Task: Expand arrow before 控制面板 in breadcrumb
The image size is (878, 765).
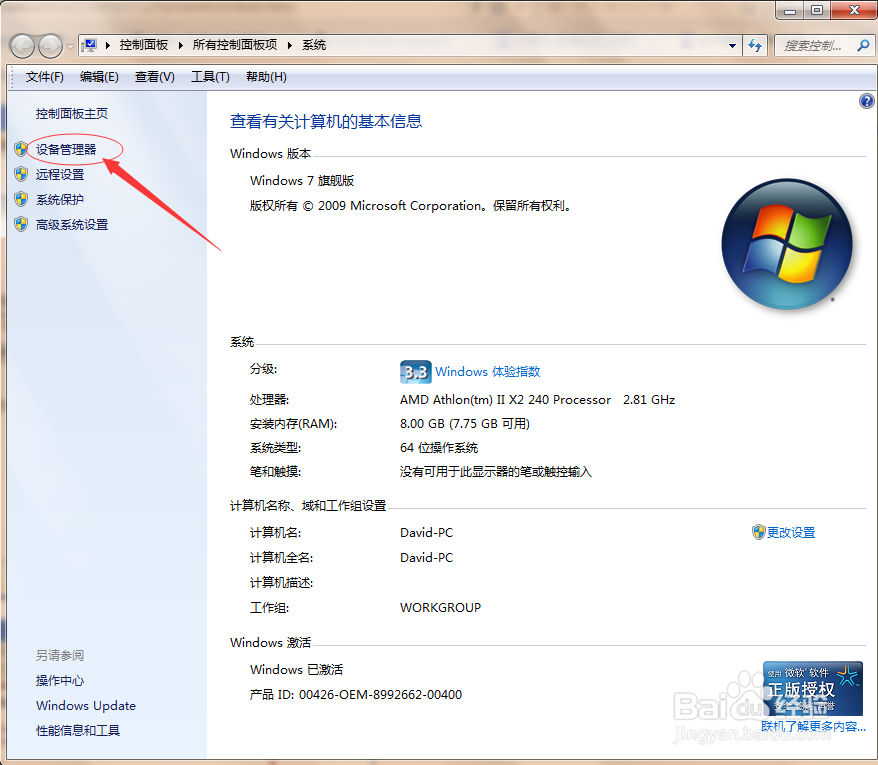Action: tap(108, 45)
